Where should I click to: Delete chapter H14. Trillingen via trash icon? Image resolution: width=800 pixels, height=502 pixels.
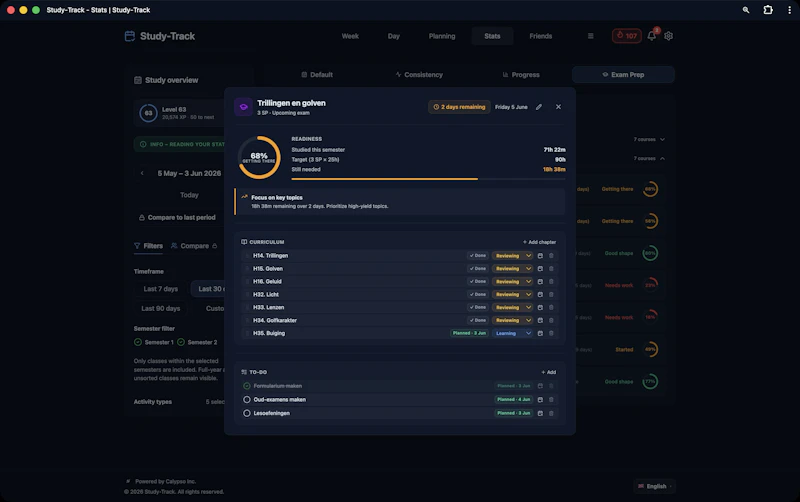[551, 256]
